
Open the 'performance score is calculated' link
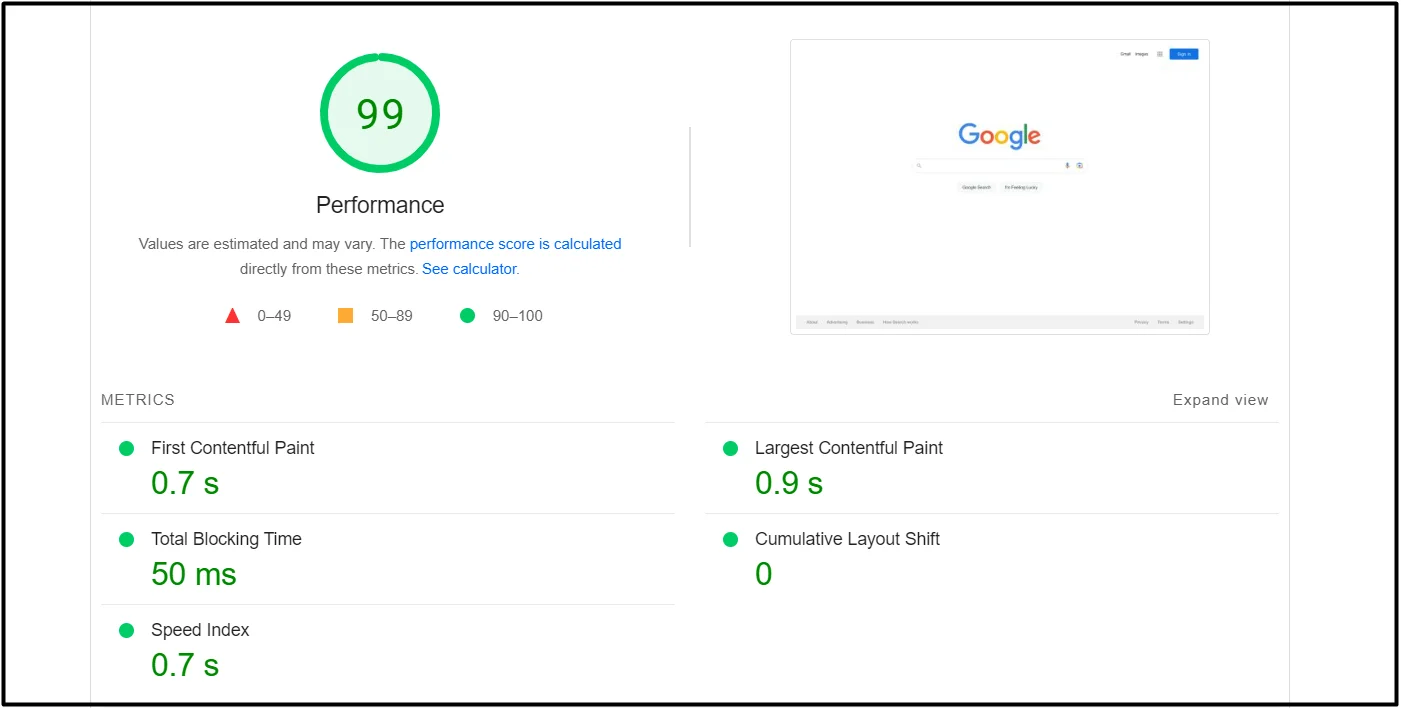(515, 244)
